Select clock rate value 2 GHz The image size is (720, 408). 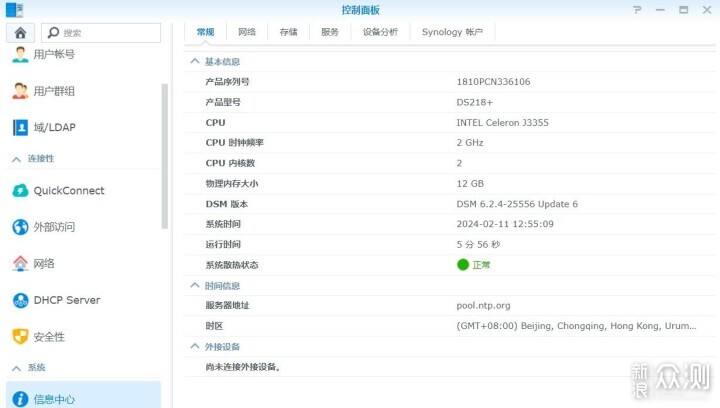click(x=470, y=143)
